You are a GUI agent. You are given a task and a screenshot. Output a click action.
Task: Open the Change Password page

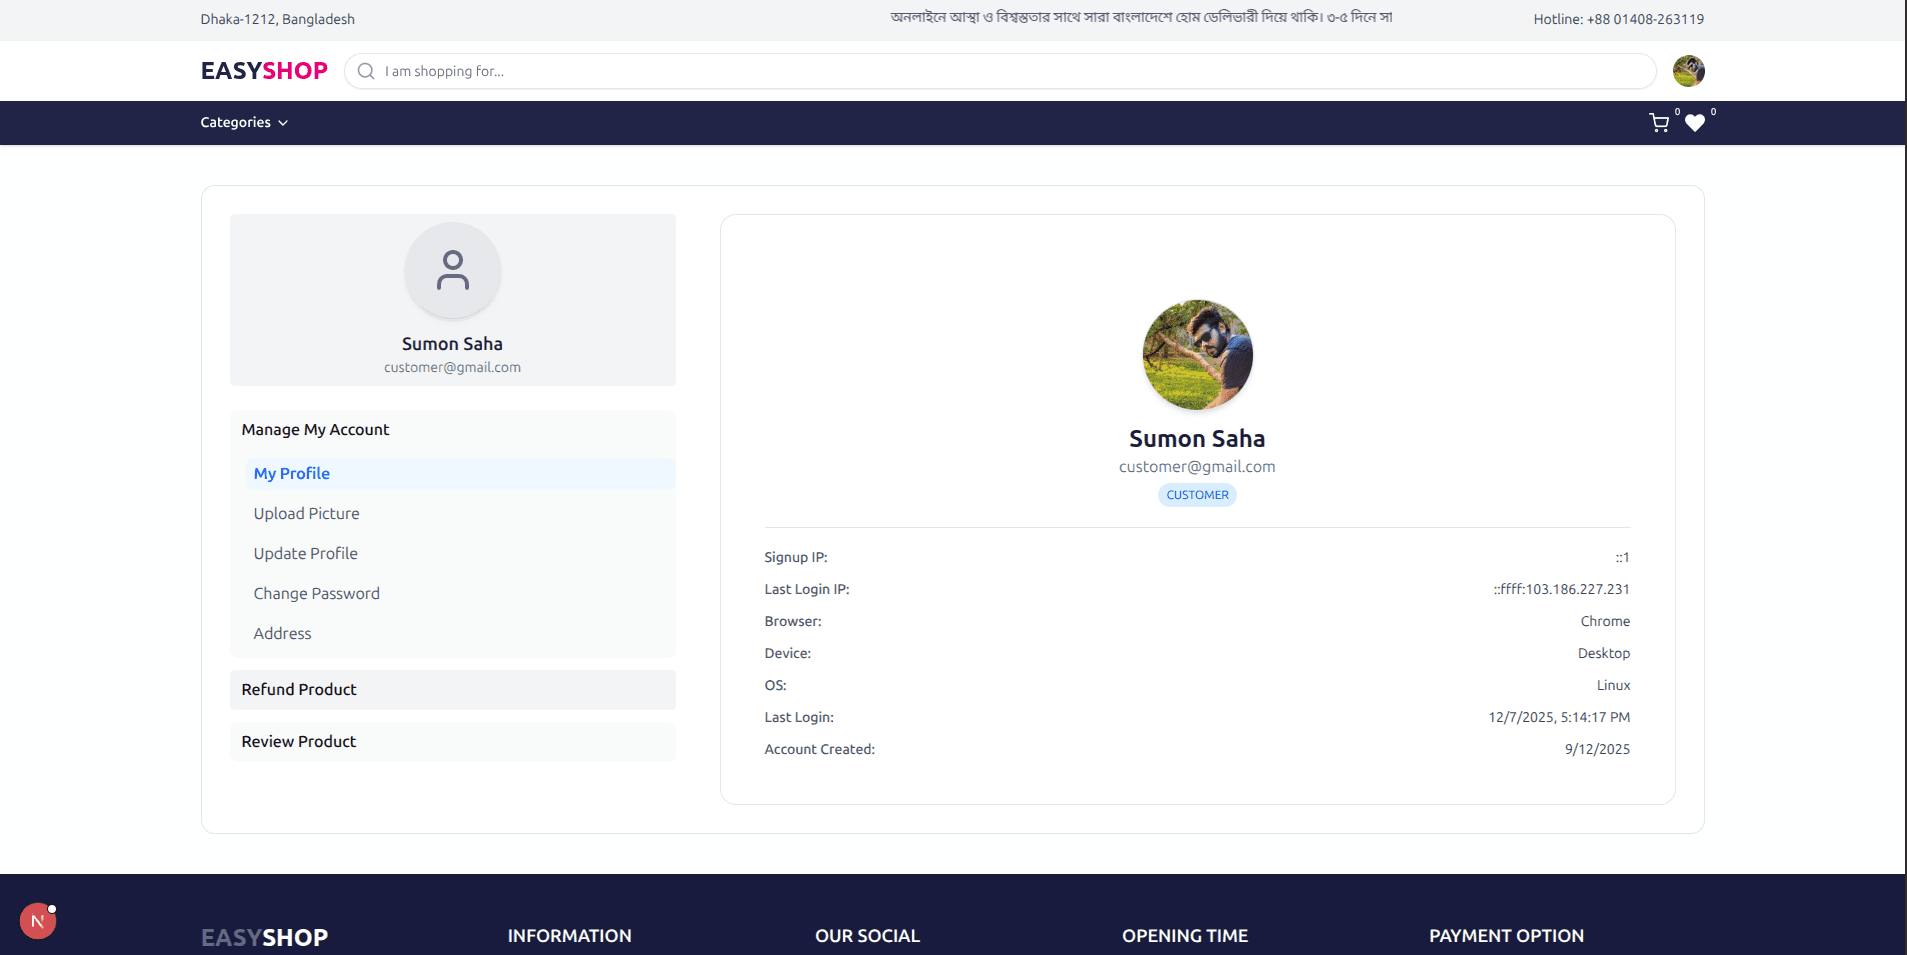click(316, 593)
